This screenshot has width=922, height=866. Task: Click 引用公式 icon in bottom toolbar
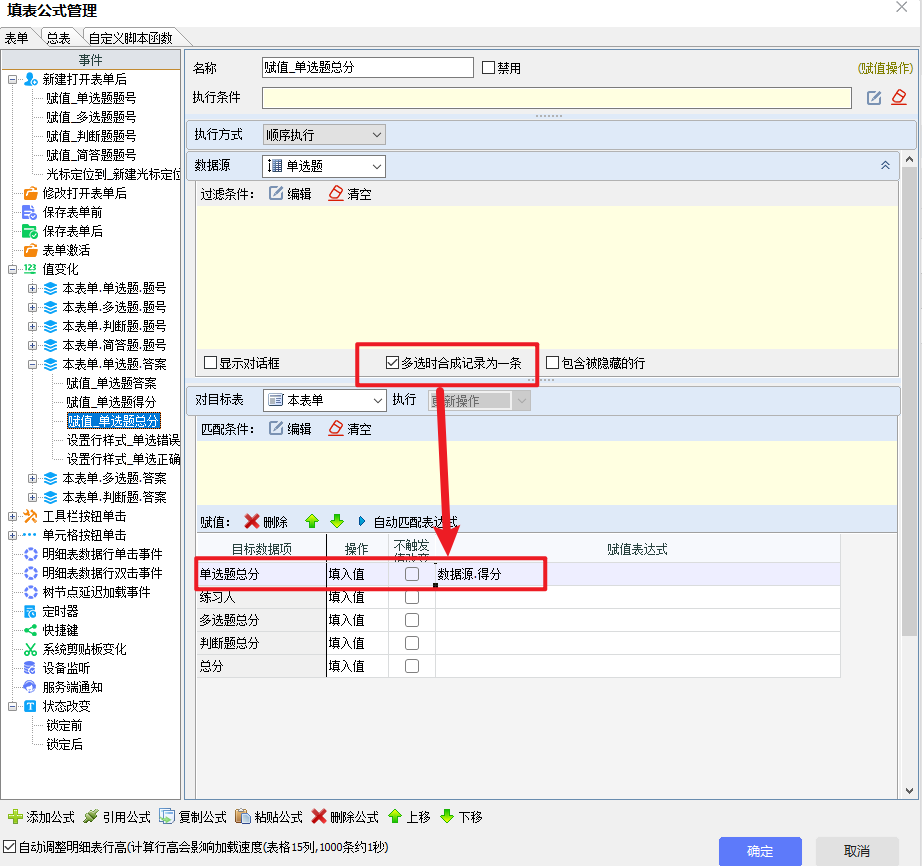(91, 817)
